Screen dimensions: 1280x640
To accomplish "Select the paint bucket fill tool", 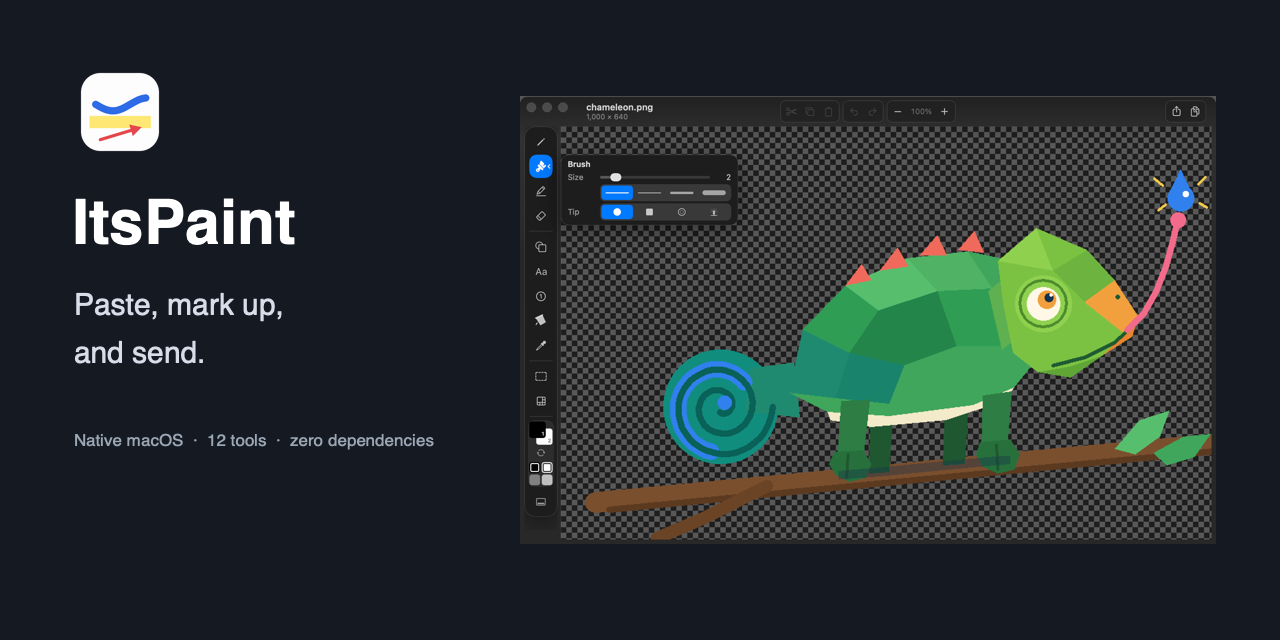I will pos(541,320).
